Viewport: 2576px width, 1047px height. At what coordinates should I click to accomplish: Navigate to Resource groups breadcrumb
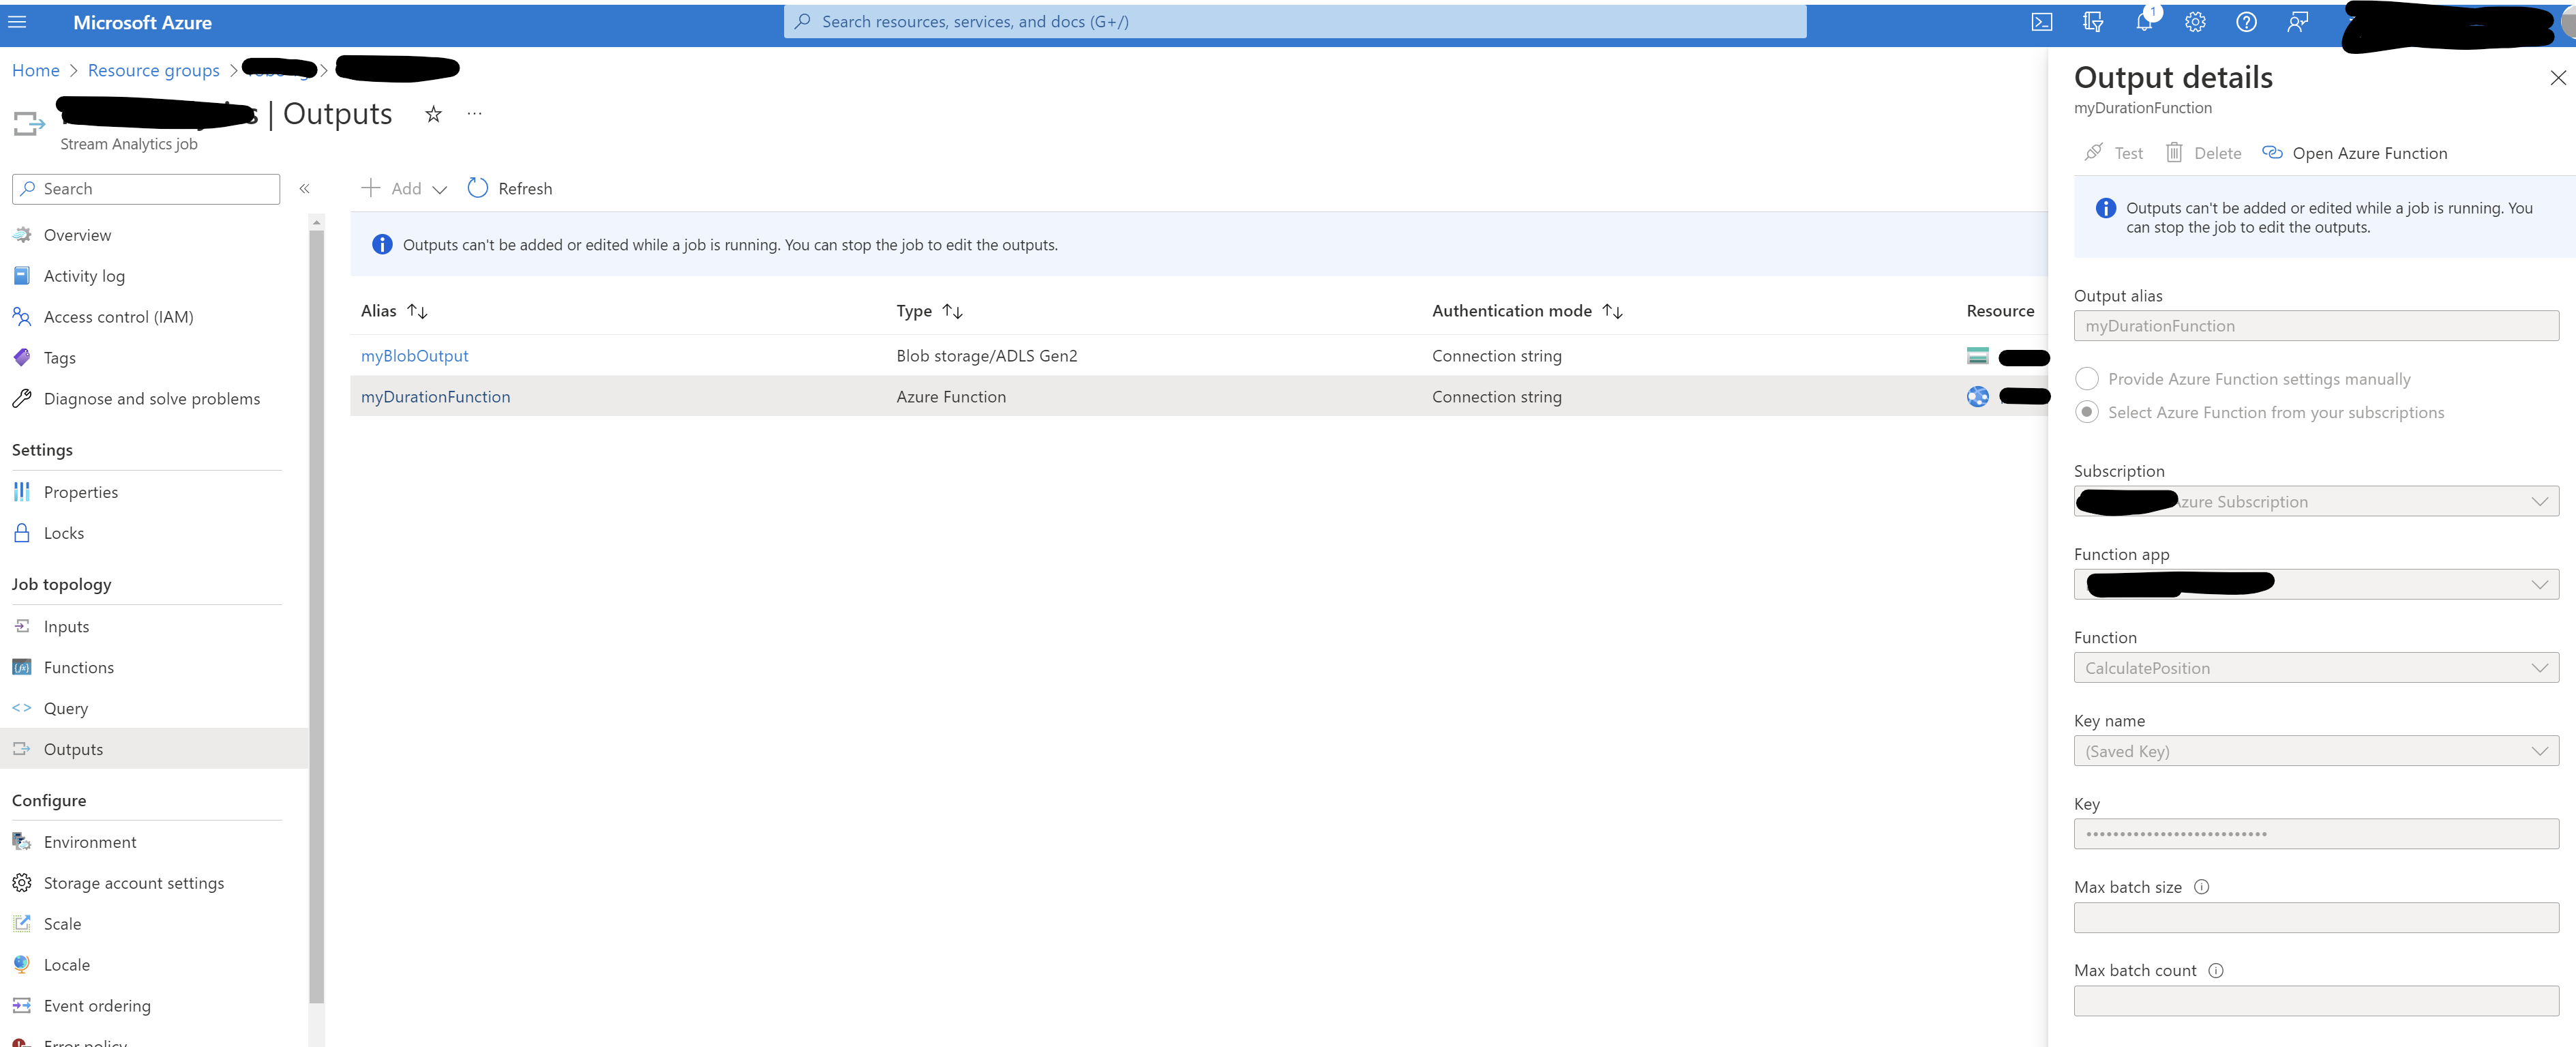coord(153,70)
